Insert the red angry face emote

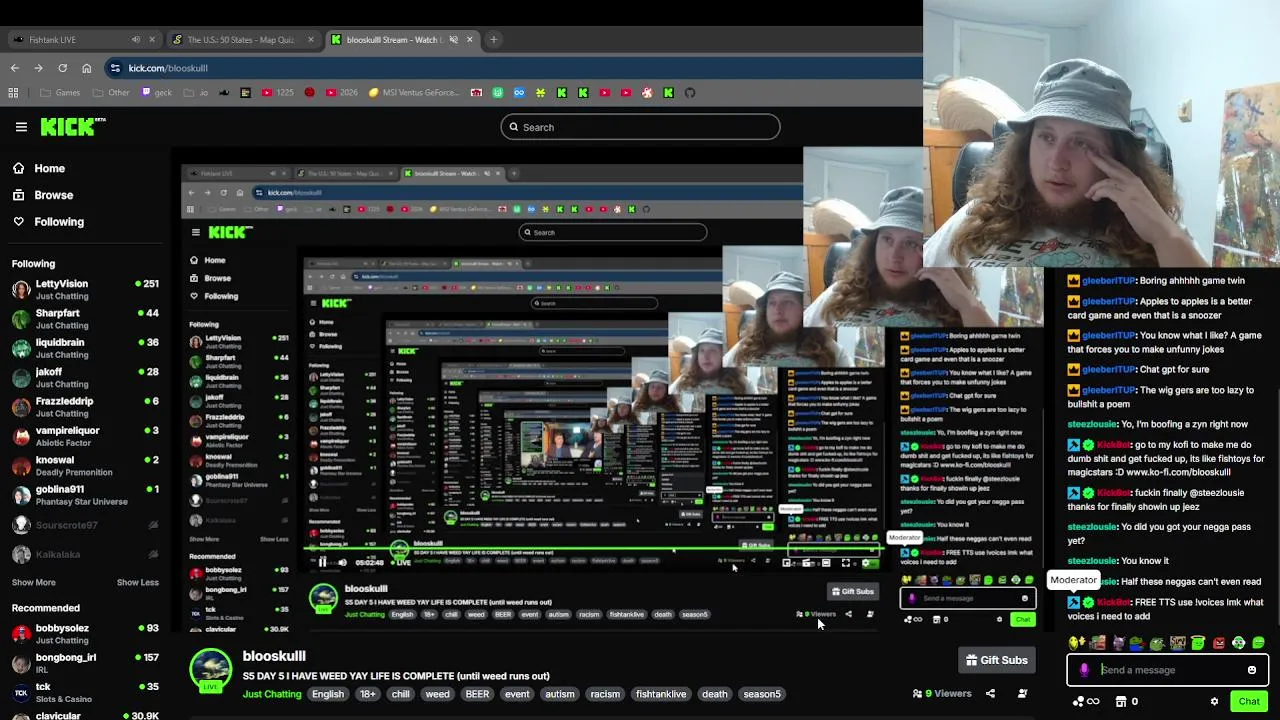click(x=1218, y=643)
